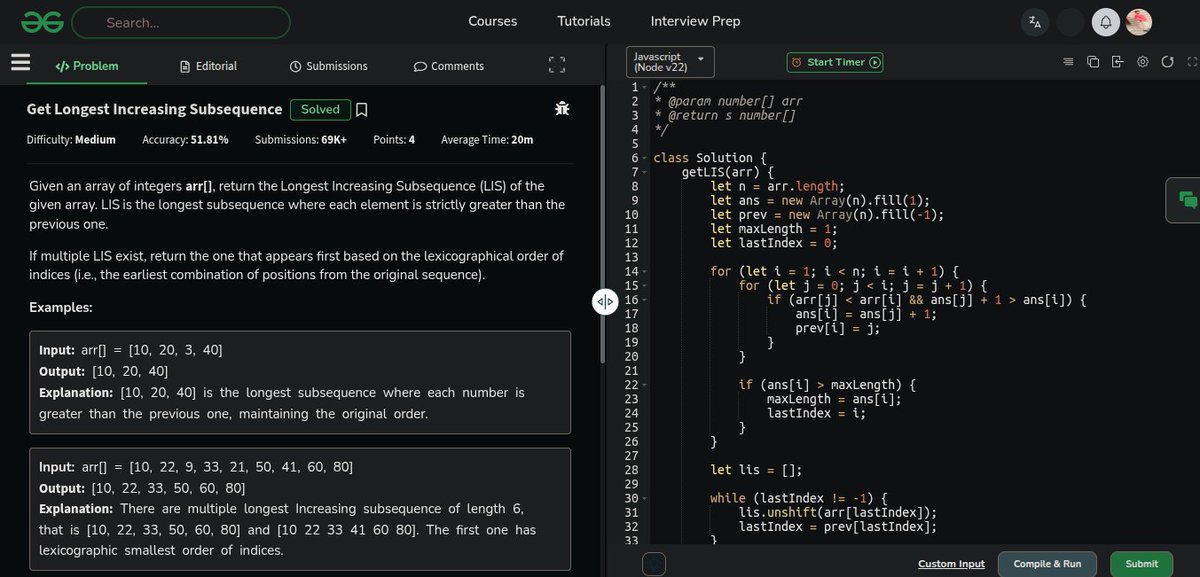Viewport: 1200px width, 577px height.
Task: Fold the getLIS method at line 7
Action: click(644, 172)
